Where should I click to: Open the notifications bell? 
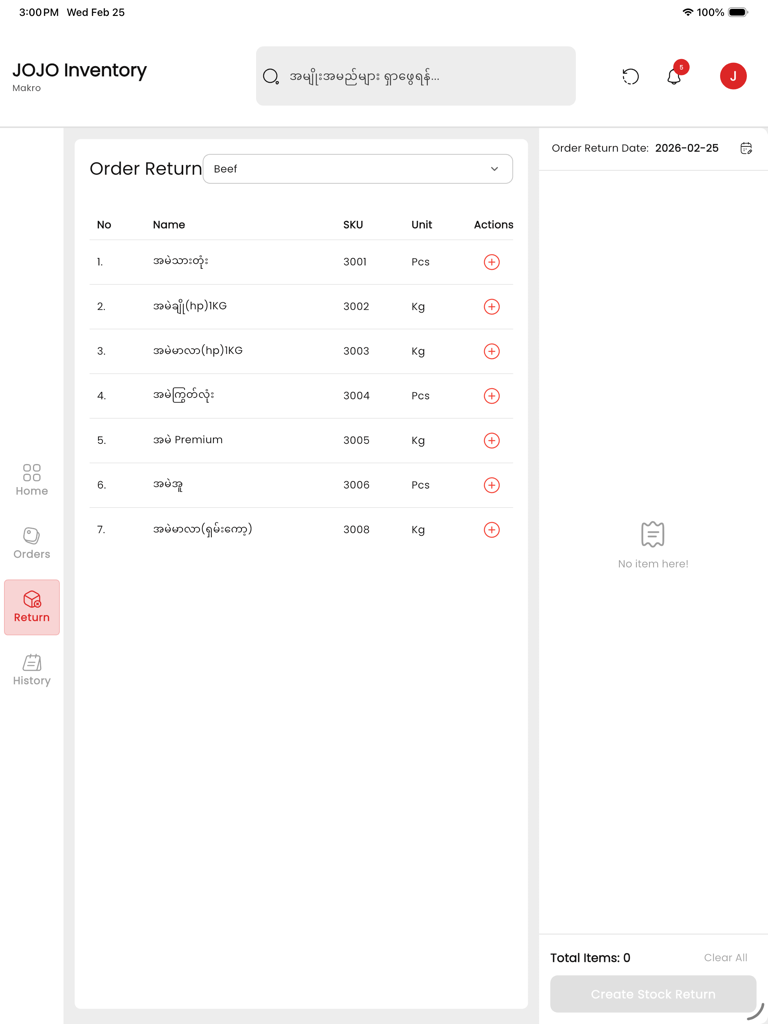click(674, 76)
